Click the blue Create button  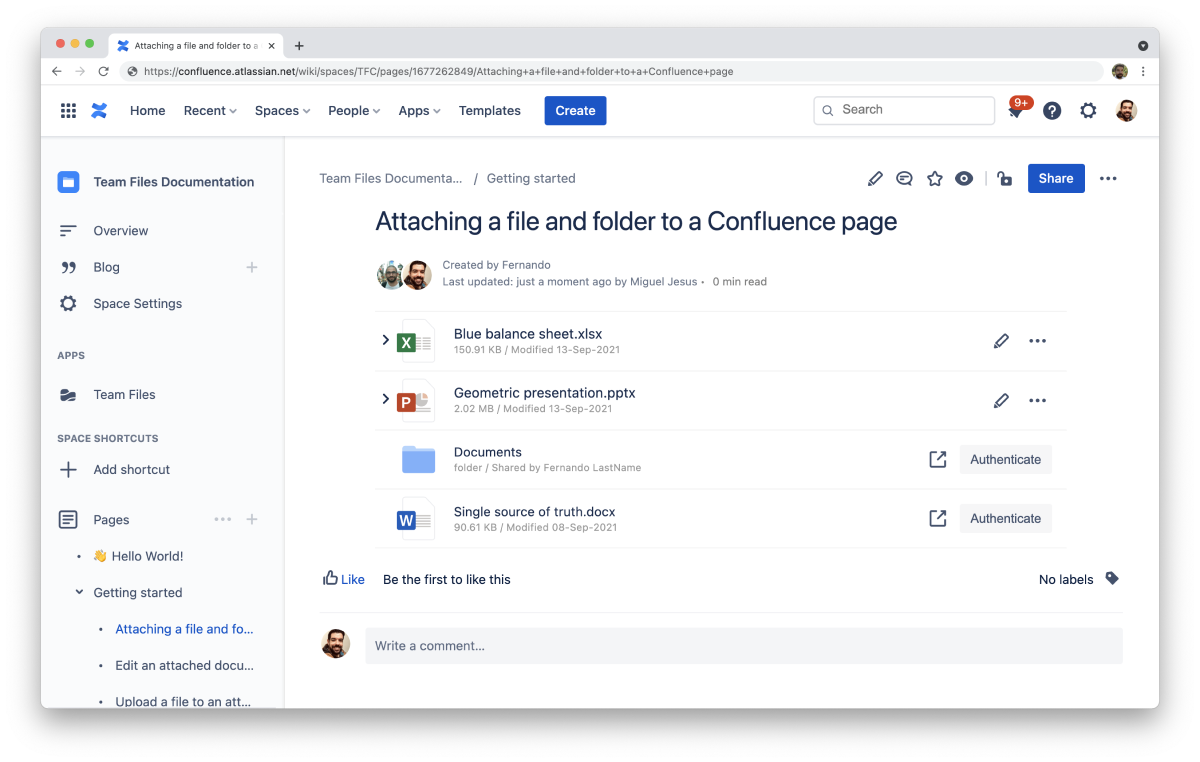(575, 111)
